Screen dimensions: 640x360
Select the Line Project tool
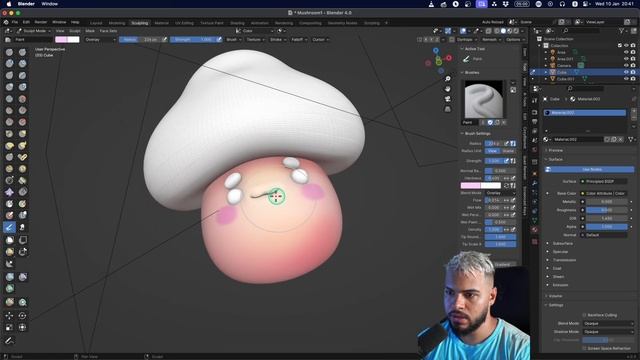click(x=9, y=264)
